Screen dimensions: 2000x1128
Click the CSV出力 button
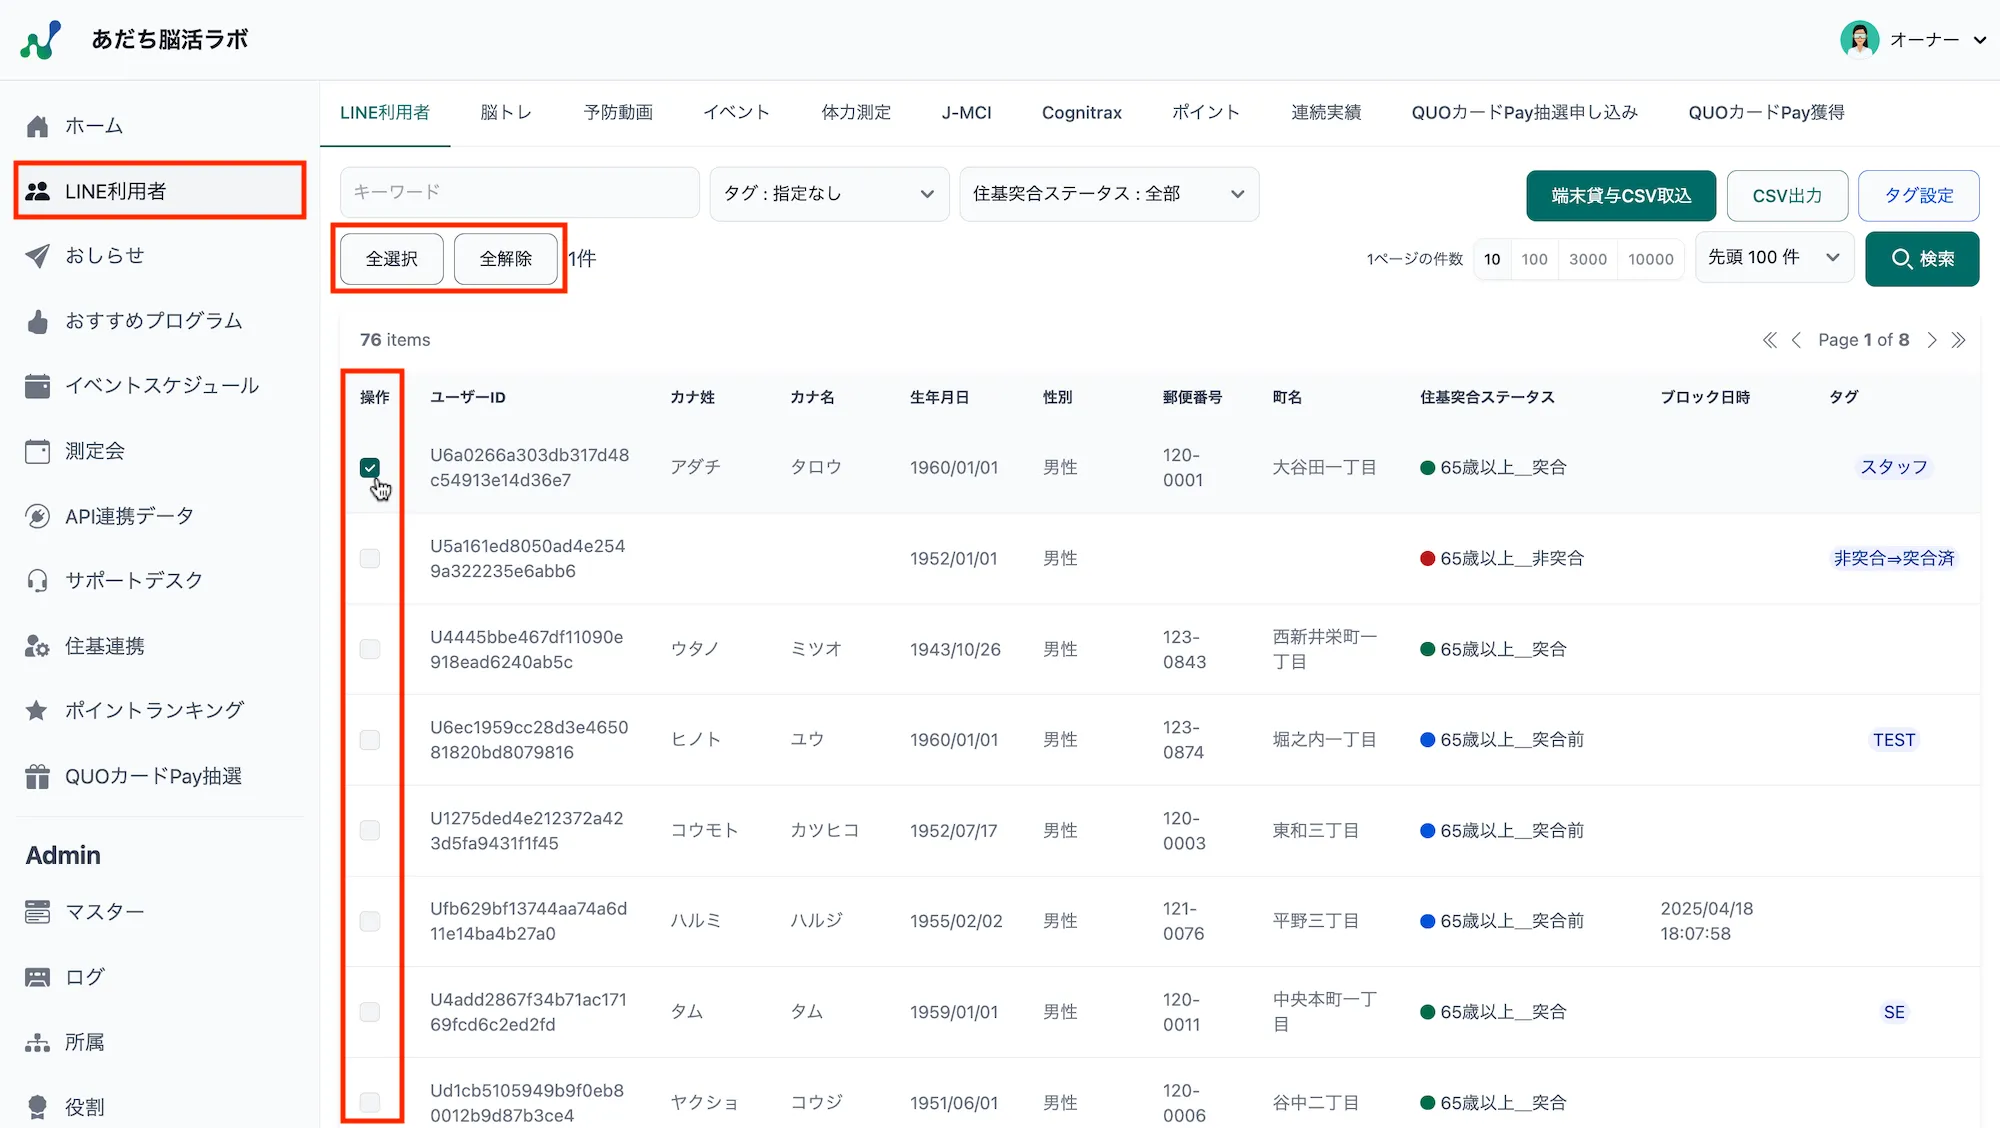(1786, 195)
